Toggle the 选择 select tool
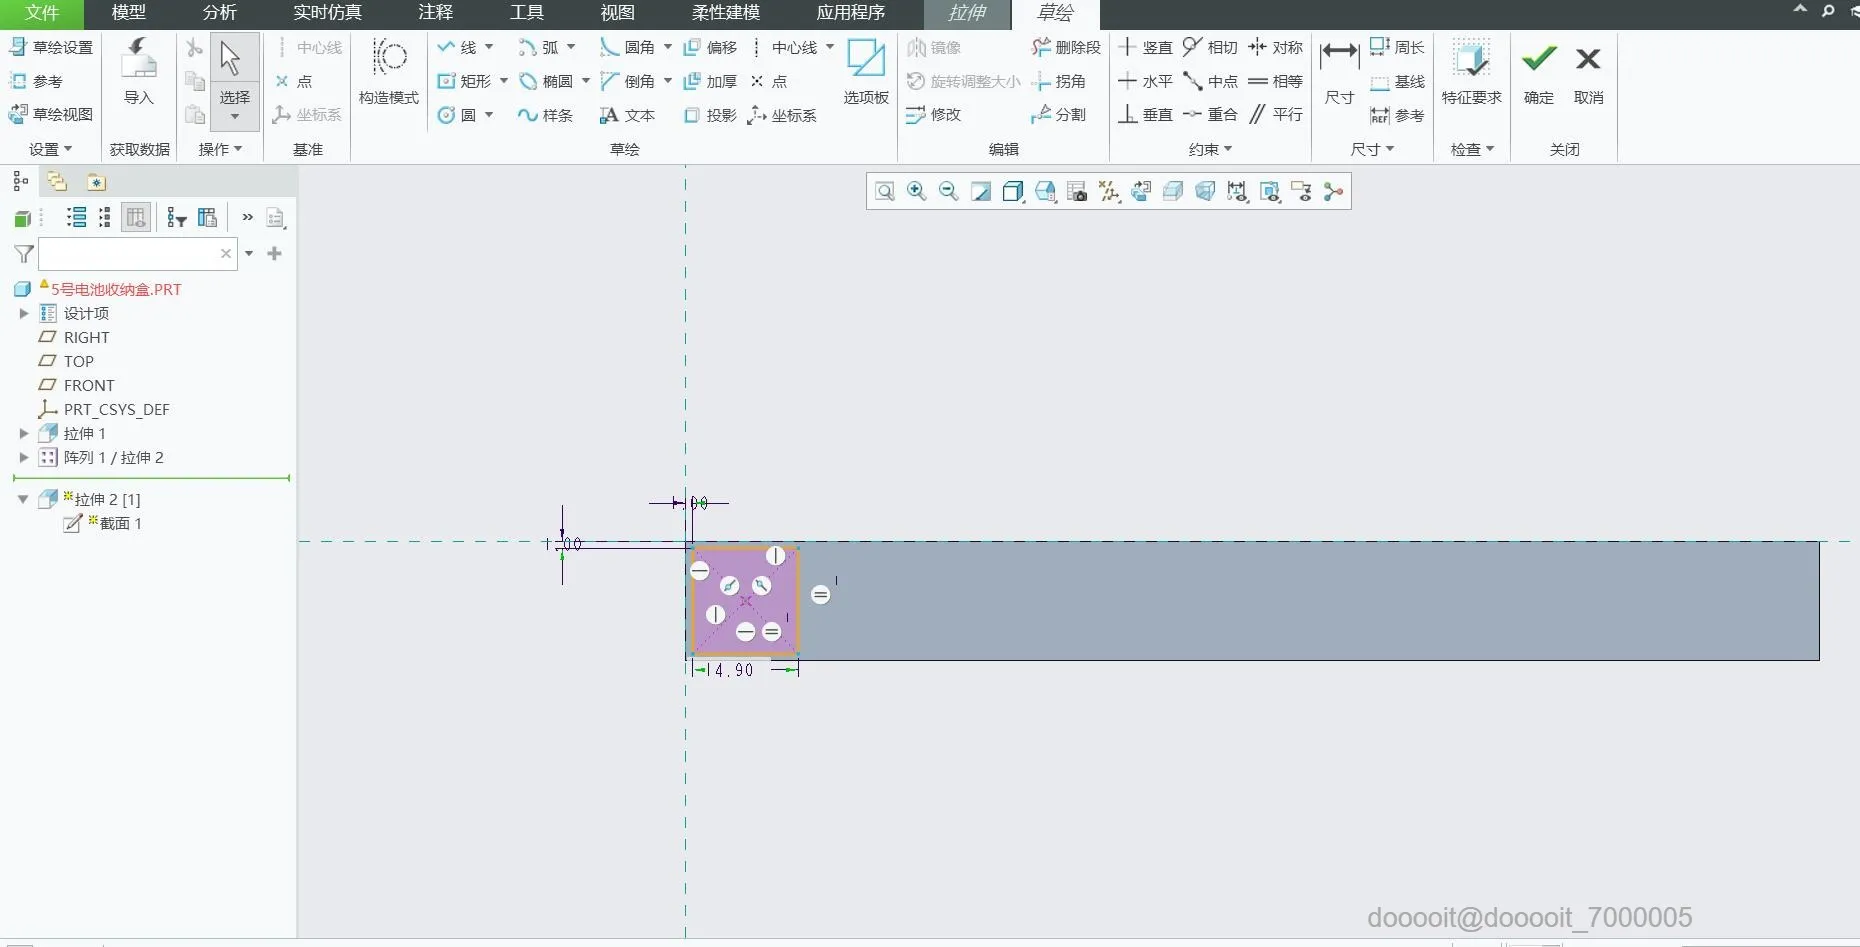The width and height of the screenshot is (1860, 947). coord(235,80)
